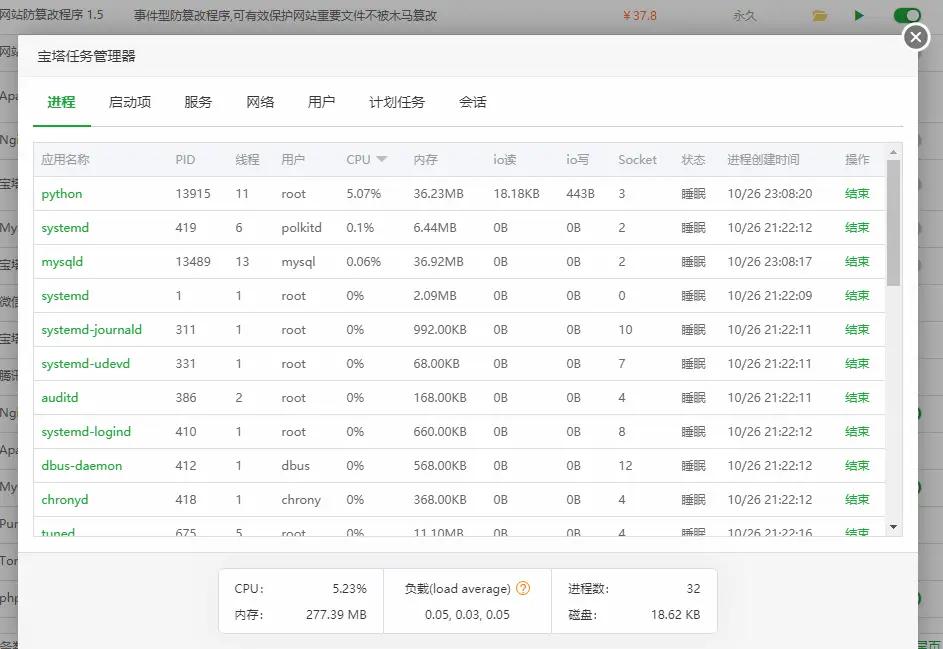The height and width of the screenshot is (649, 943).
Task: Open the systemd-journald process entry
Action: (91, 330)
